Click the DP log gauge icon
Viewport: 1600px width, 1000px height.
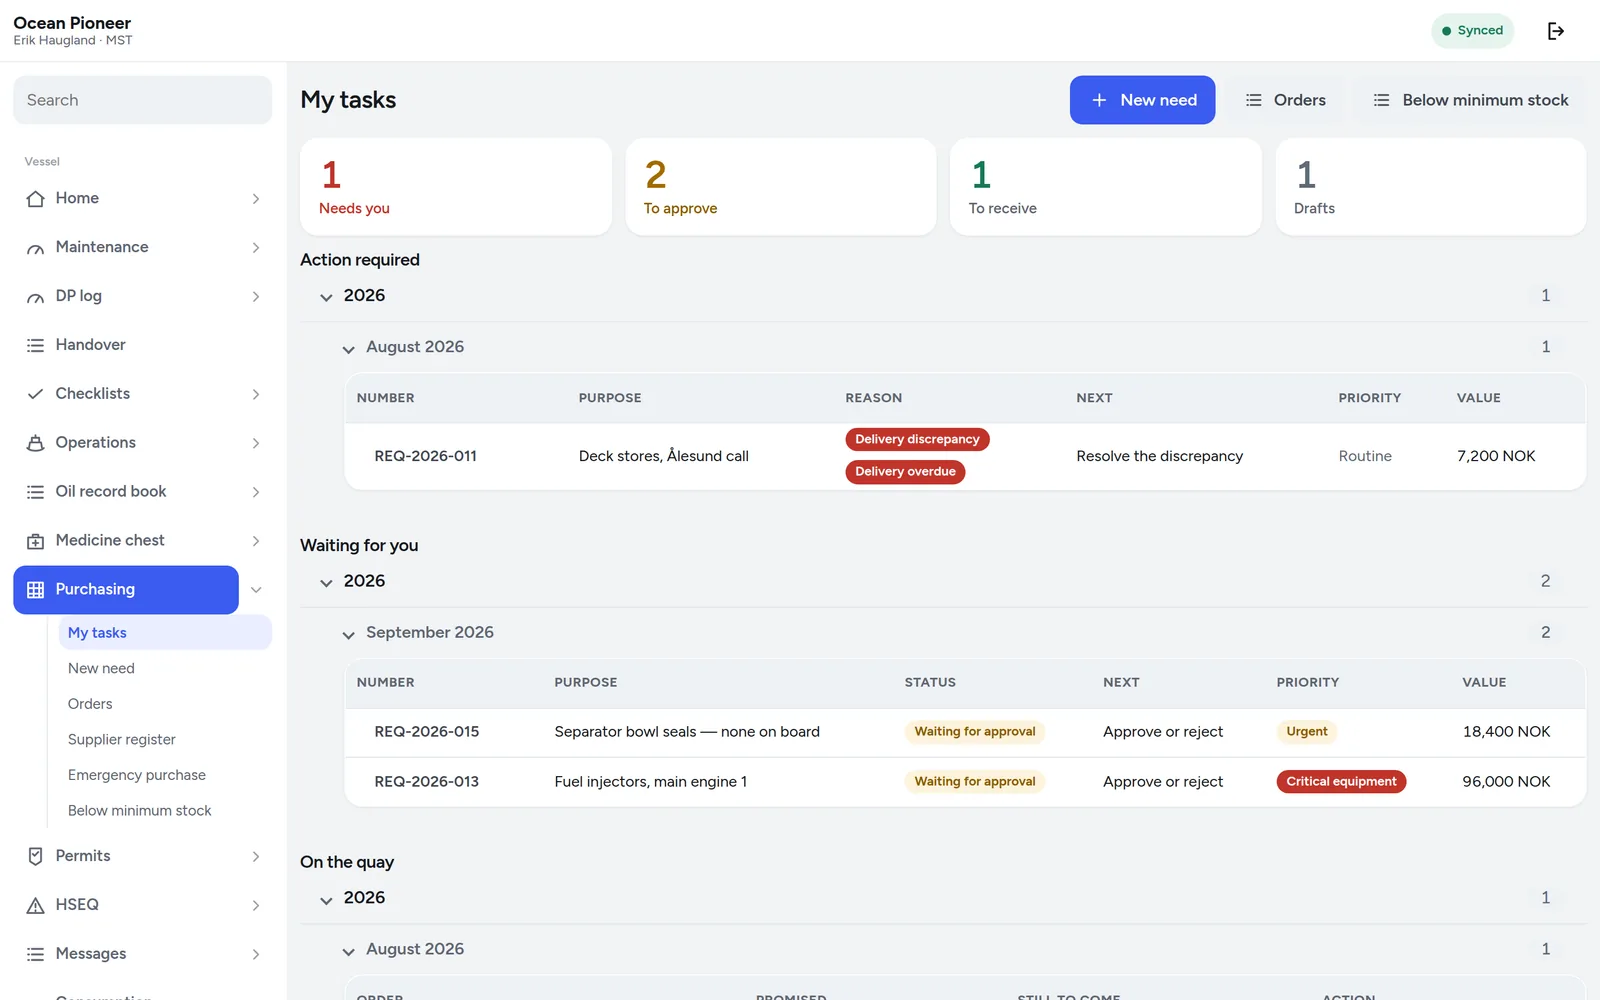(35, 297)
